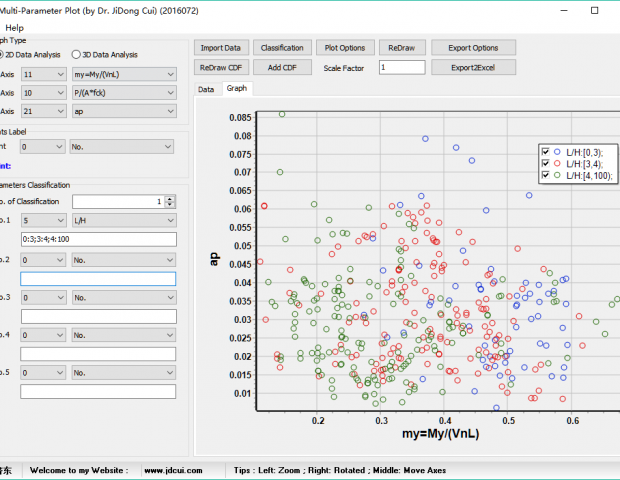Click the red circle marker in legend
The image size is (620, 480).
coord(556,163)
